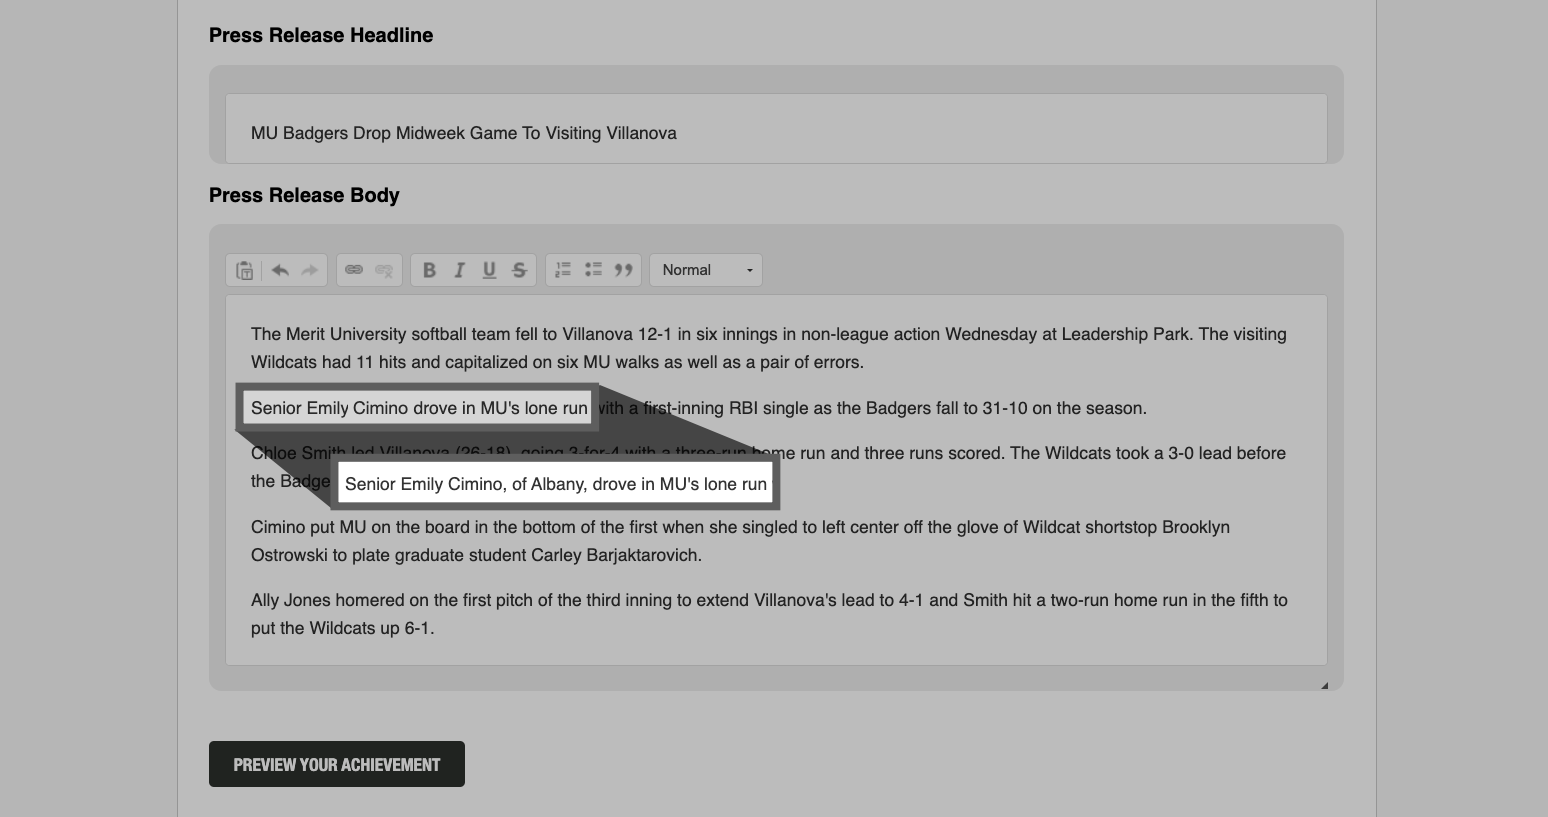This screenshot has width=1548, height=817.
Task: Expand the style selector chevron
Action: [748, 269]
